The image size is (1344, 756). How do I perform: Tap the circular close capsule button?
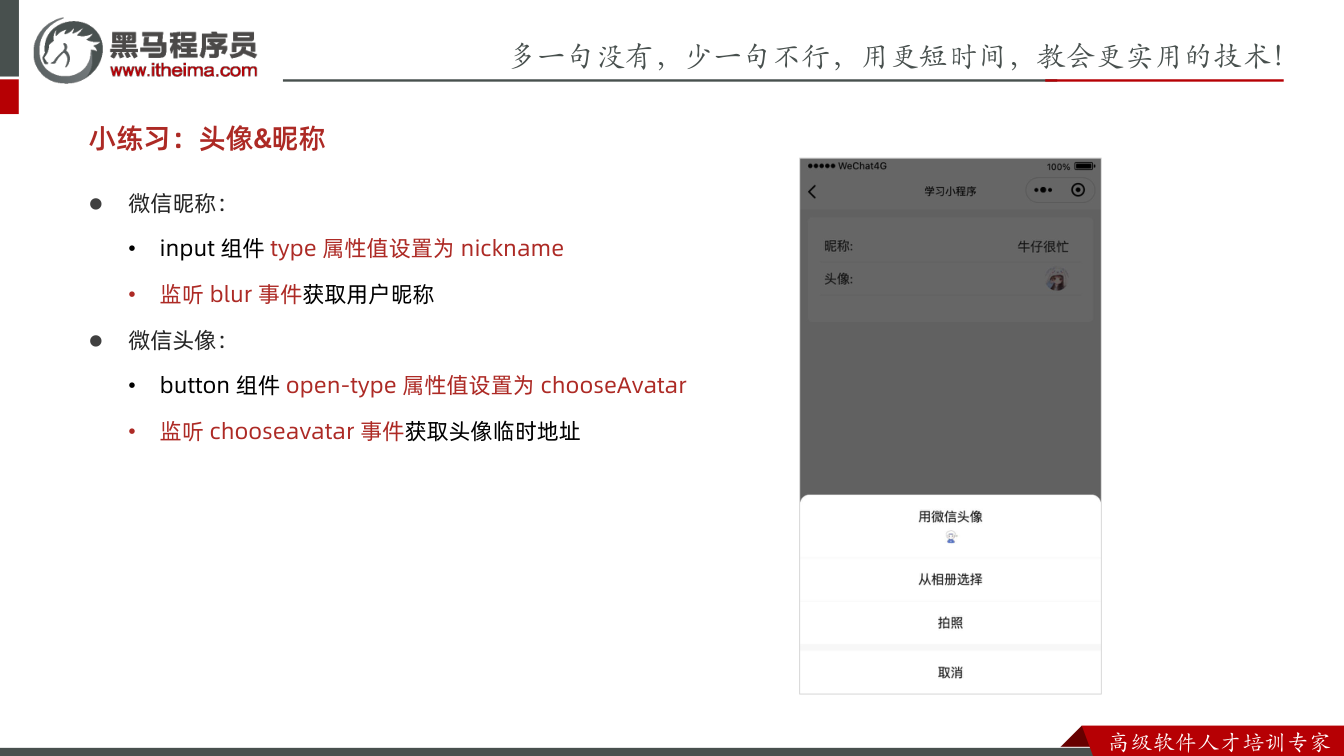(x=1077, y=190)
